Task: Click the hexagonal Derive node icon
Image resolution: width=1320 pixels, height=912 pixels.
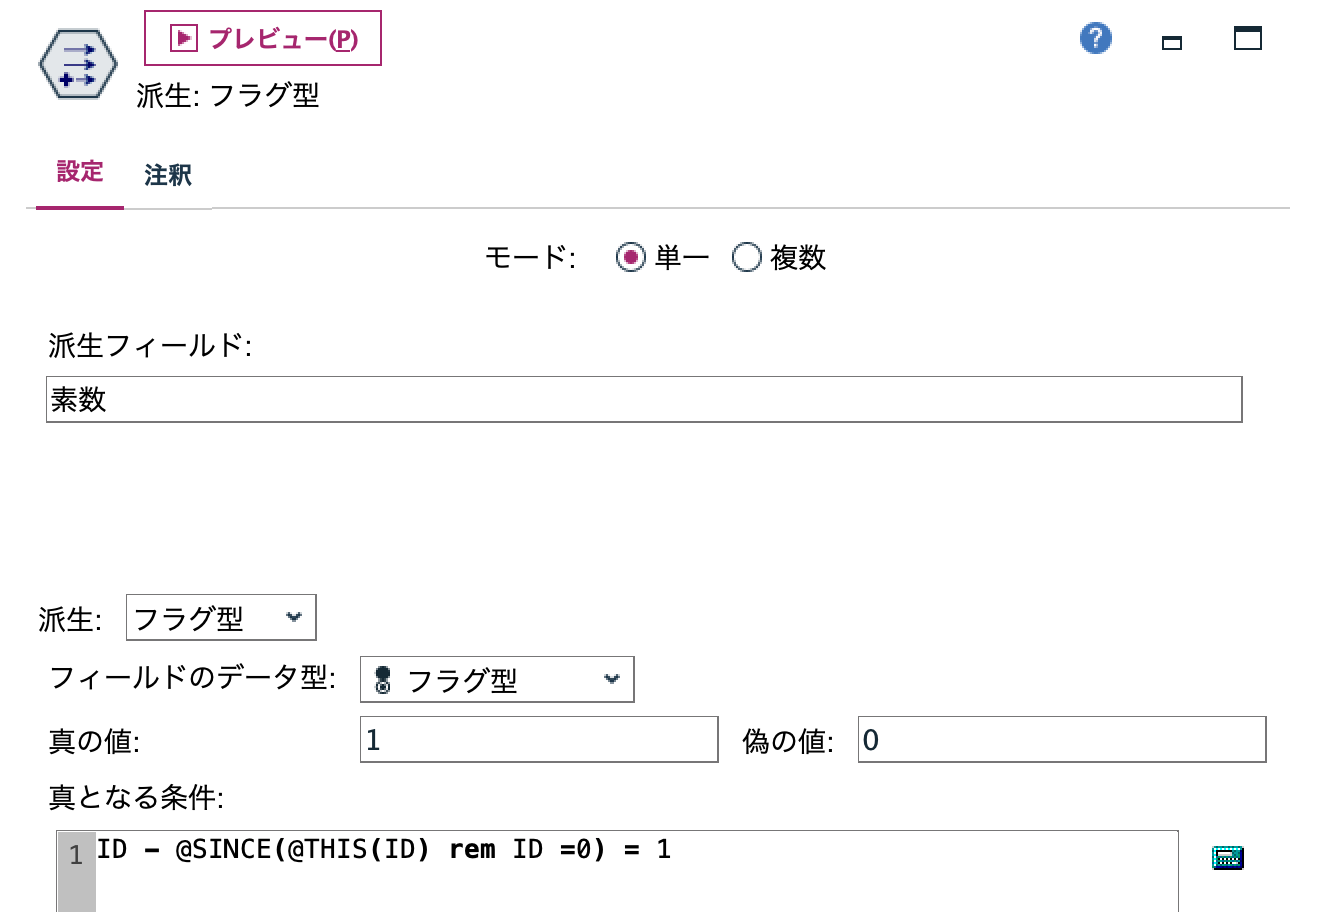Action: pos(76,62)
